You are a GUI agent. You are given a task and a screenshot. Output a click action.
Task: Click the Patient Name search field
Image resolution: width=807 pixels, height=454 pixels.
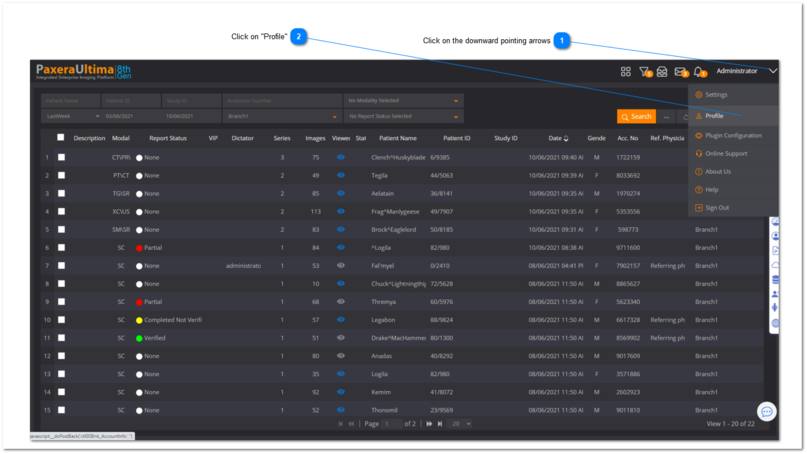tap(70, 101)
